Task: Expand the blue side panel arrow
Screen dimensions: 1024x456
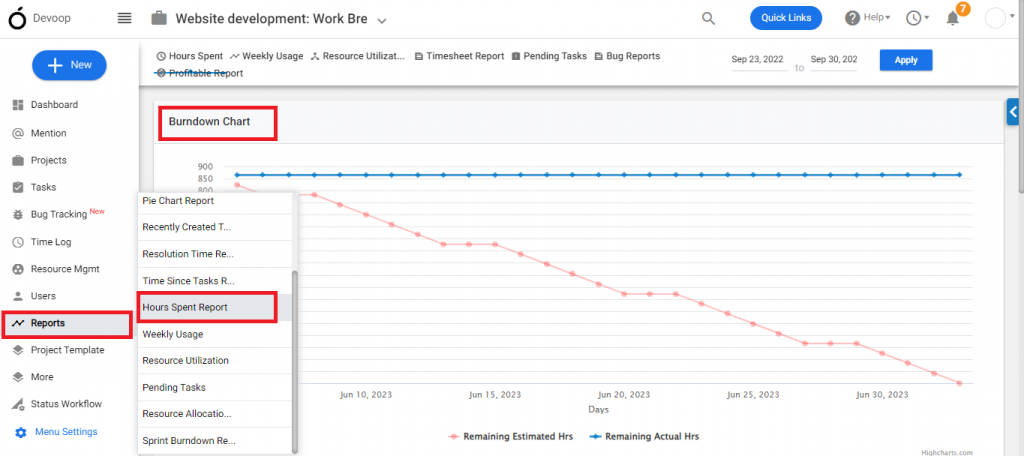Action: [1013, 112]
